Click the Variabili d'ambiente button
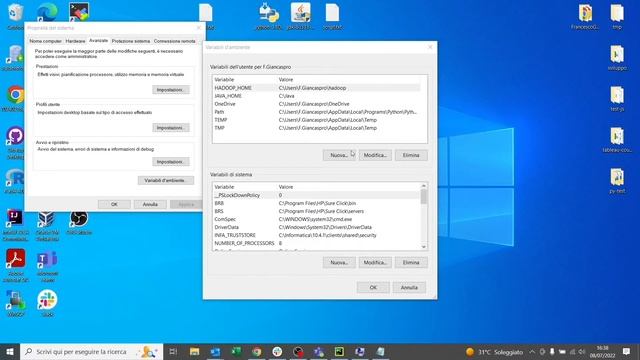 click(x=165, y=180)
